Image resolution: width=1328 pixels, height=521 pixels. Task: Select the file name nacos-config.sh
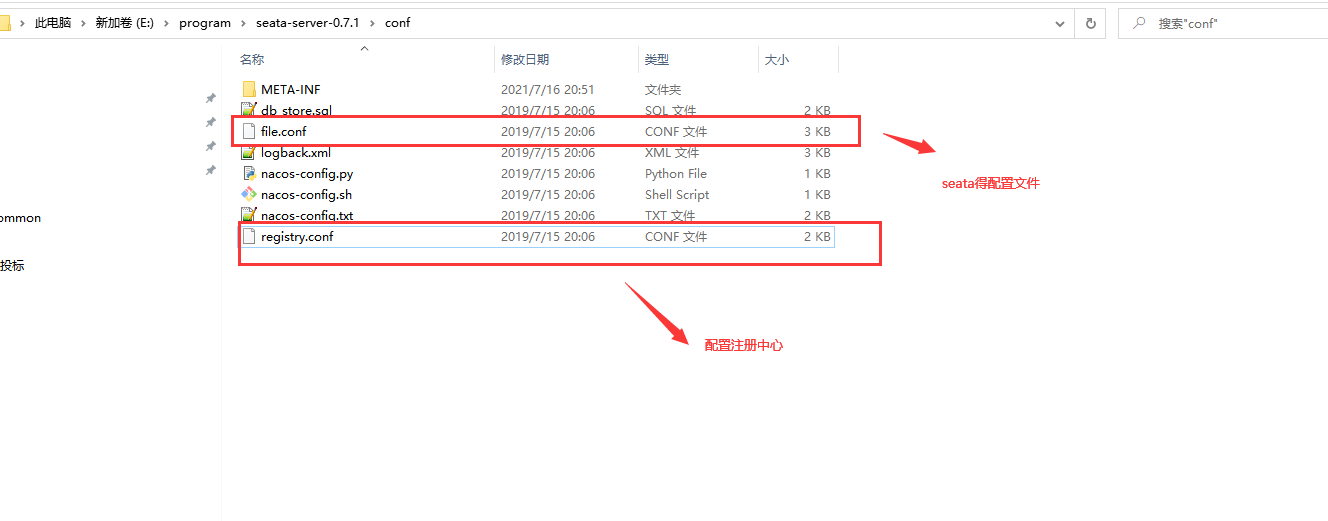point(306,194)
